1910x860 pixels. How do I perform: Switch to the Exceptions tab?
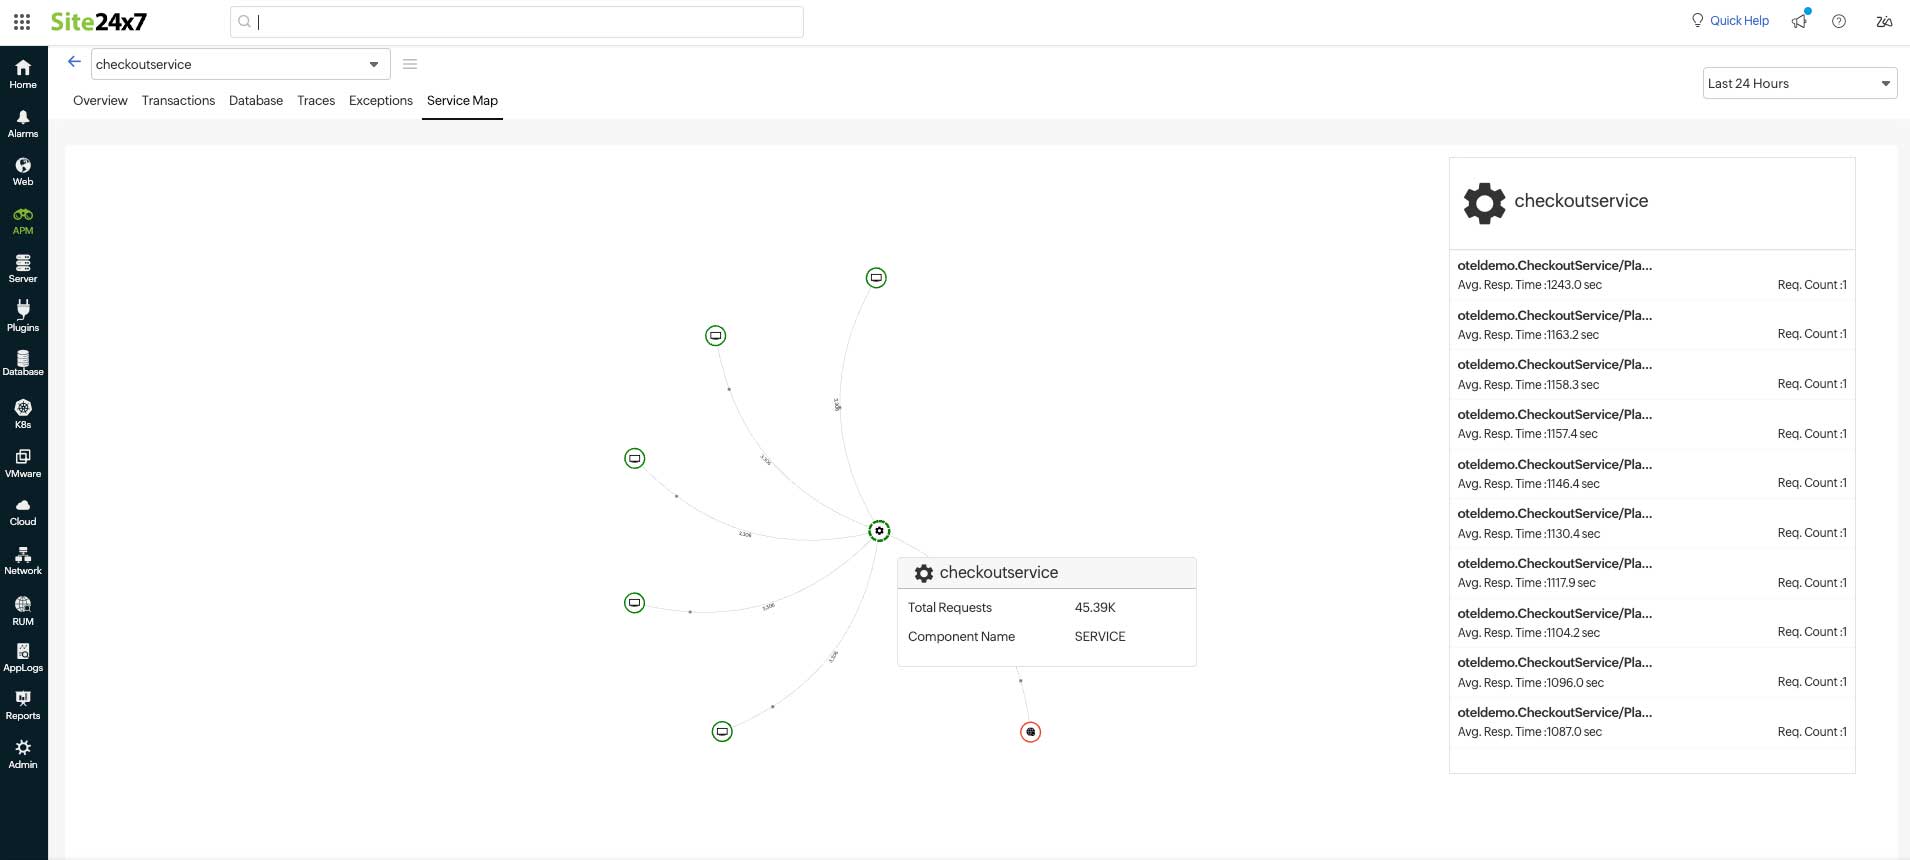coord(380,100)
